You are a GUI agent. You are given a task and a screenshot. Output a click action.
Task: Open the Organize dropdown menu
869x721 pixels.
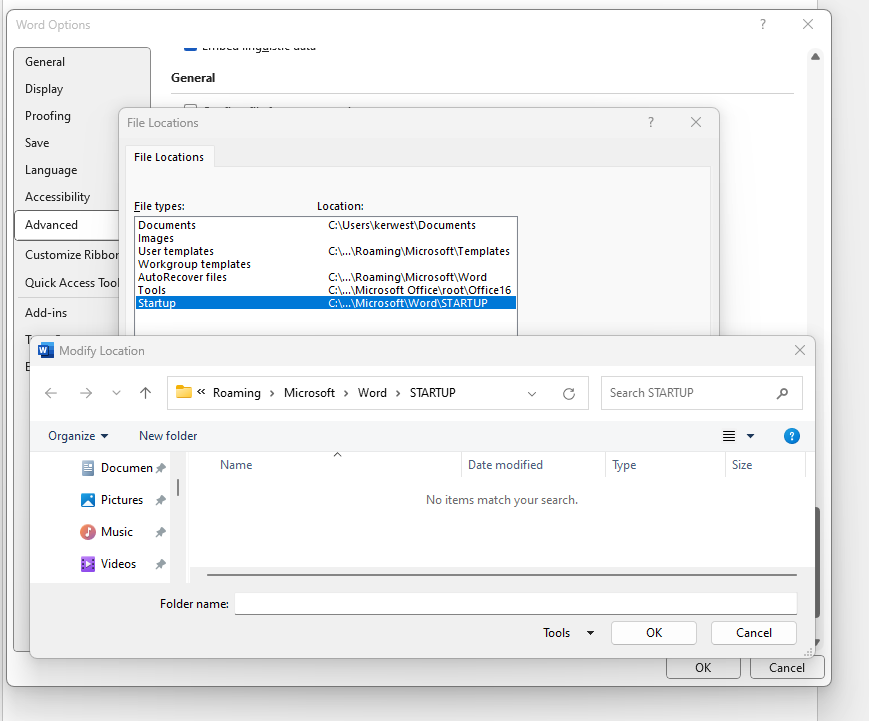[78, 436]
